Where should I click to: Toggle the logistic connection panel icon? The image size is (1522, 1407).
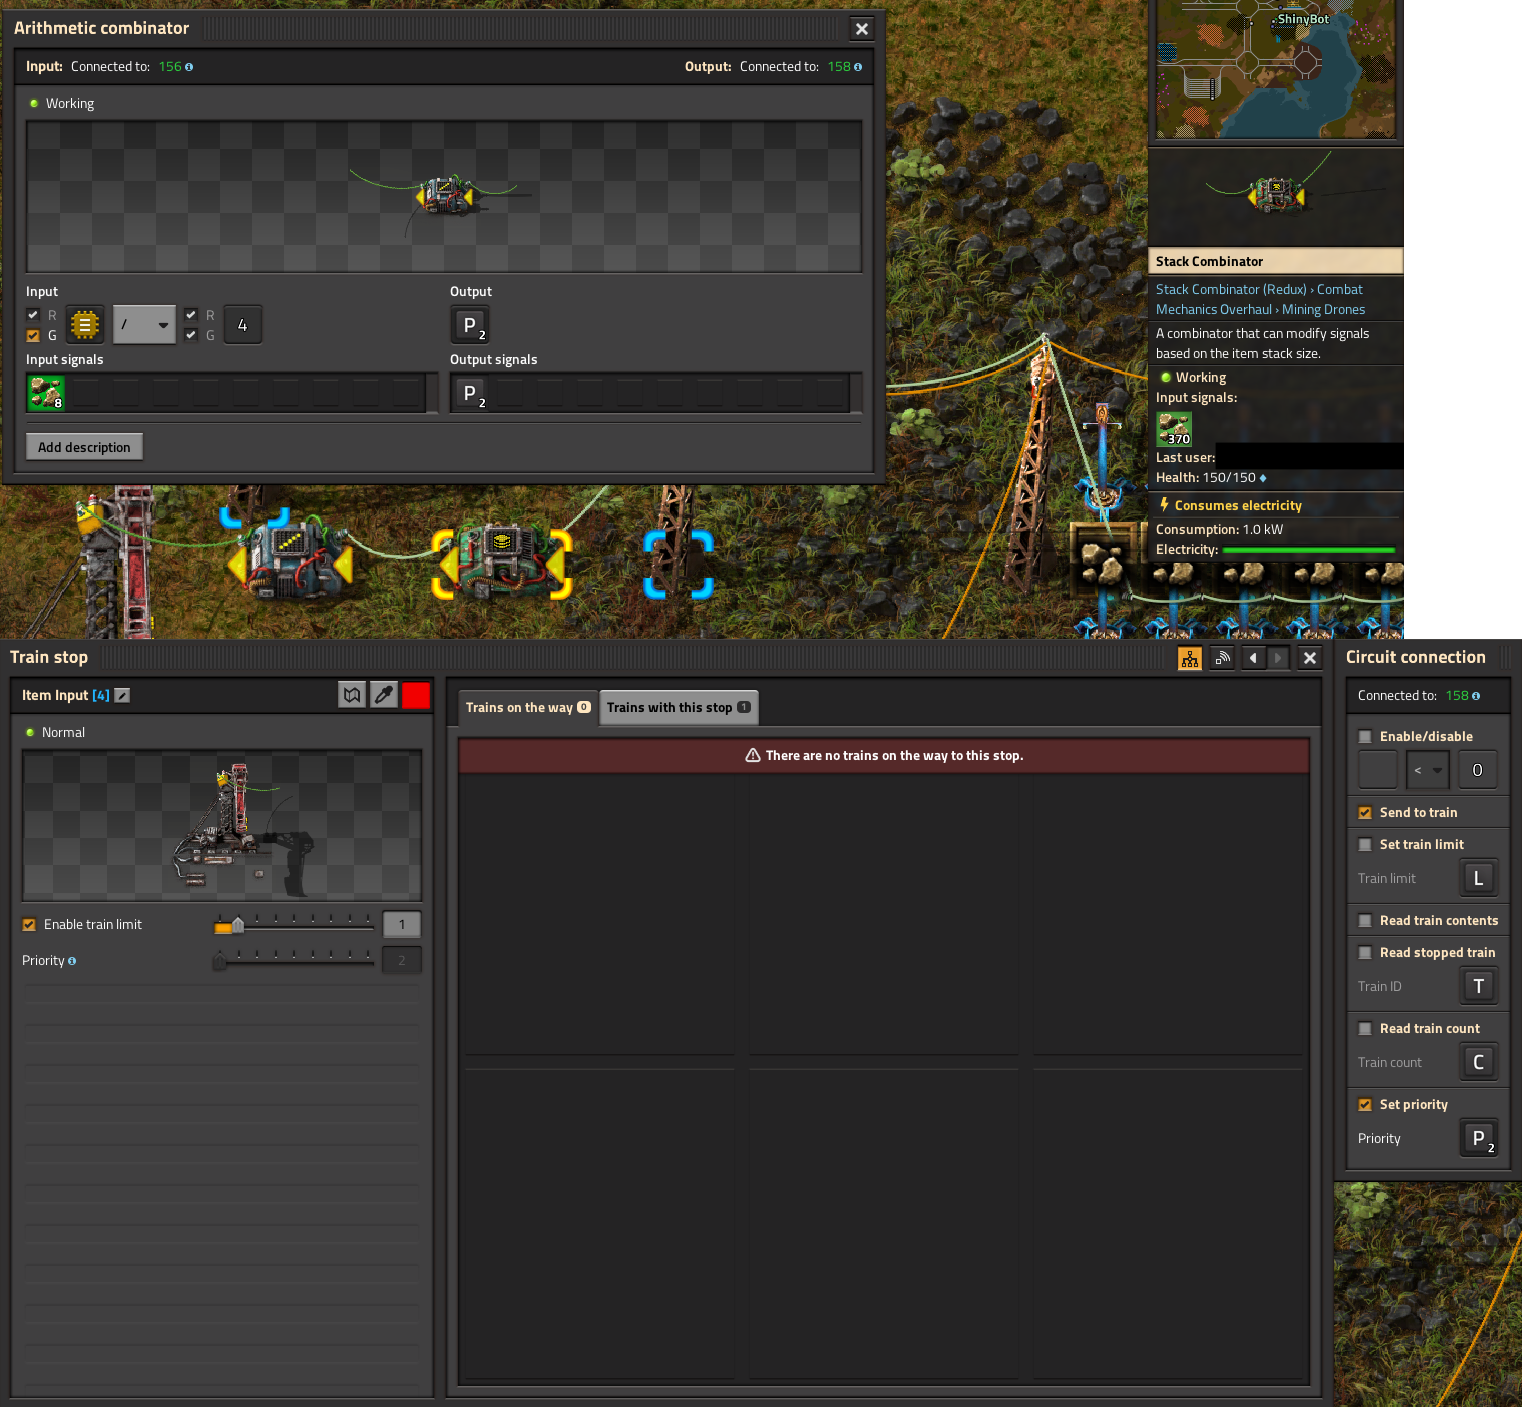click(1222, 658)
